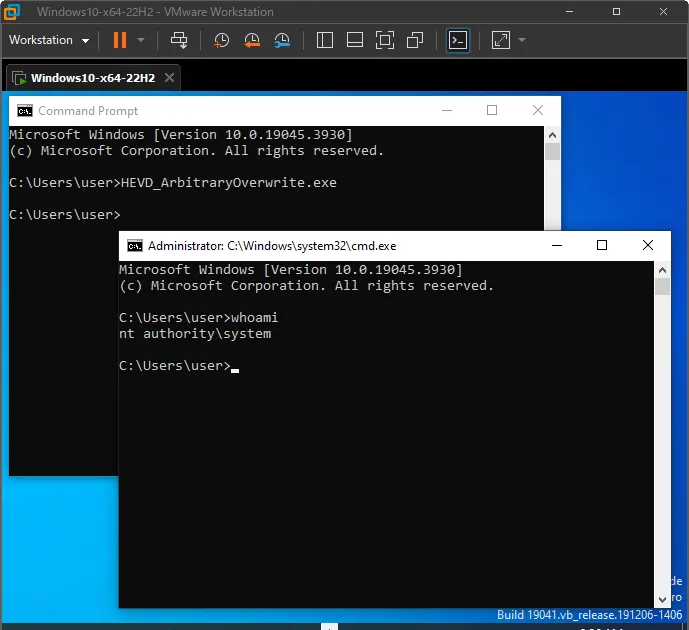Toggle the thumbnail bar view
This screenshot has height=630, width=689.
[x=355, y=40]
